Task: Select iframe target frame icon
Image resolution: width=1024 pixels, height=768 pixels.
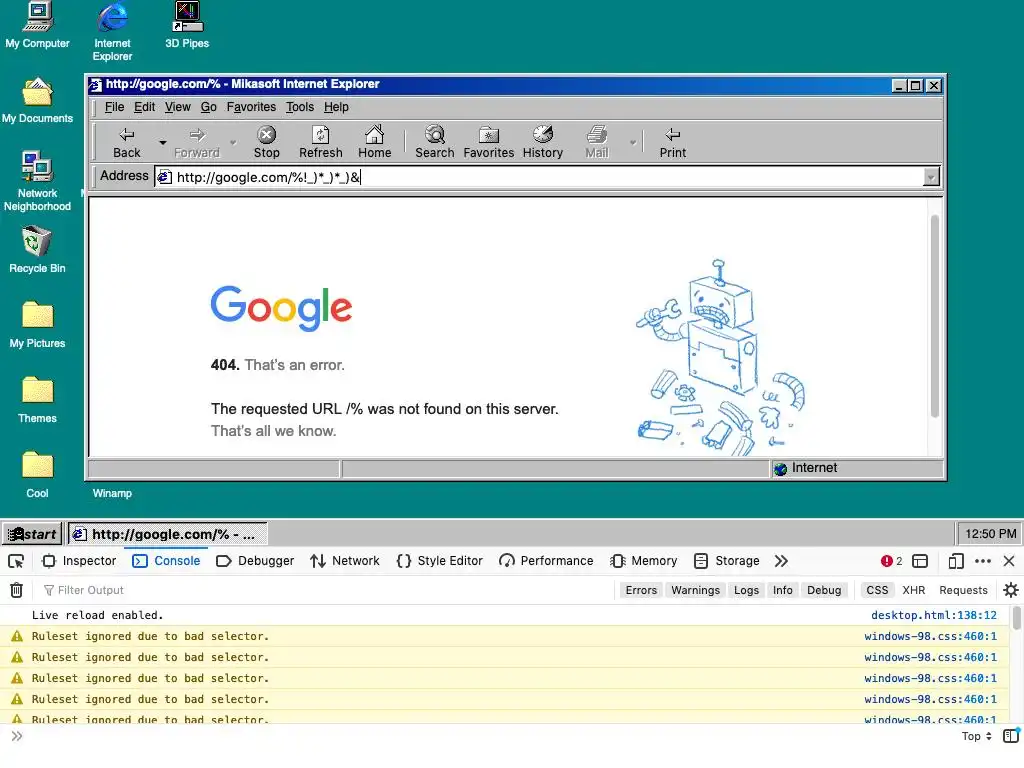Action: pyautogui.click(x=920, y=561)
